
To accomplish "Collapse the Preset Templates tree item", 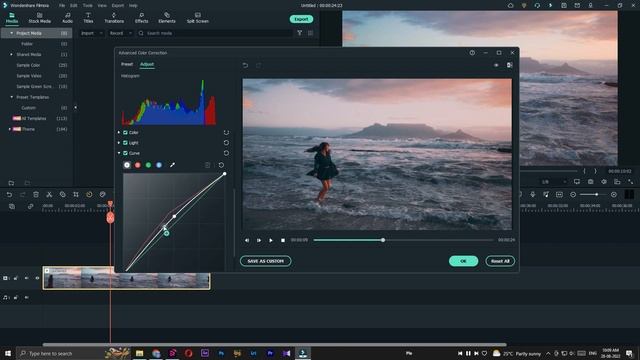I will click(11, 97).
